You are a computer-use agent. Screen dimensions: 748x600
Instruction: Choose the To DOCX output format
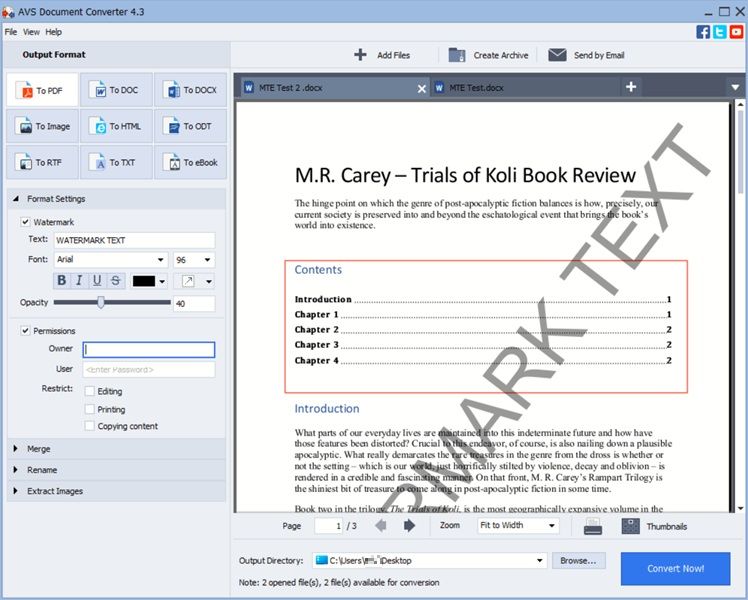[x=190, y=90]
